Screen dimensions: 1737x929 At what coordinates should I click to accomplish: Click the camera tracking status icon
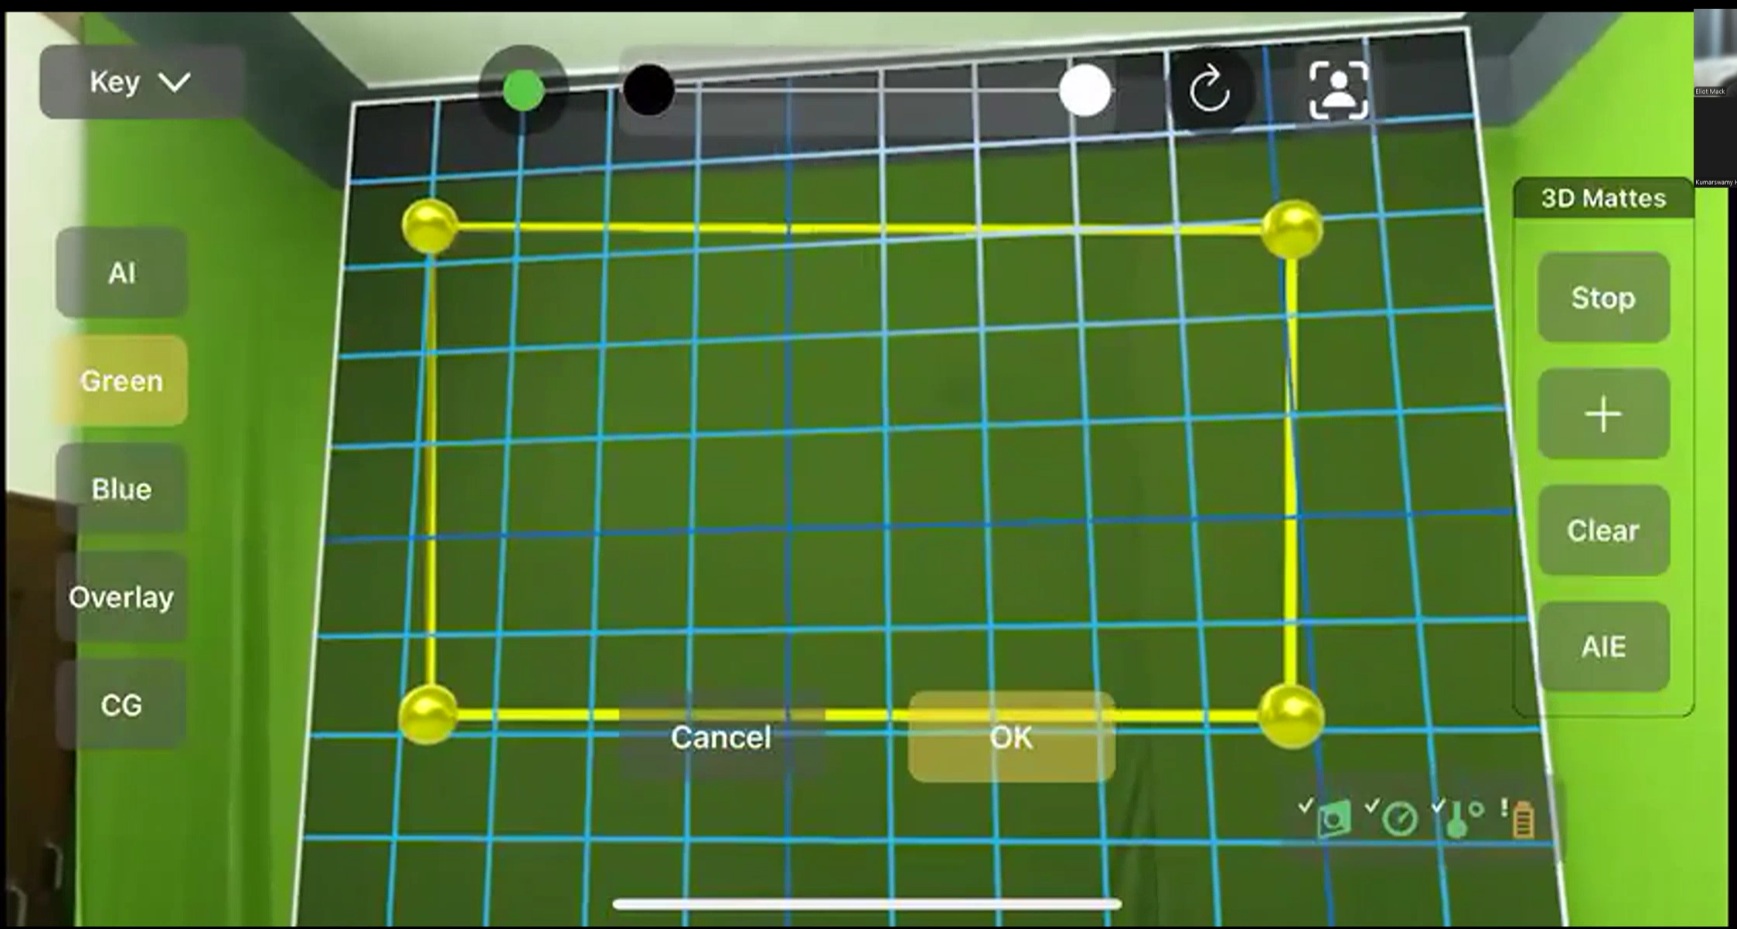coord(1333,819)
